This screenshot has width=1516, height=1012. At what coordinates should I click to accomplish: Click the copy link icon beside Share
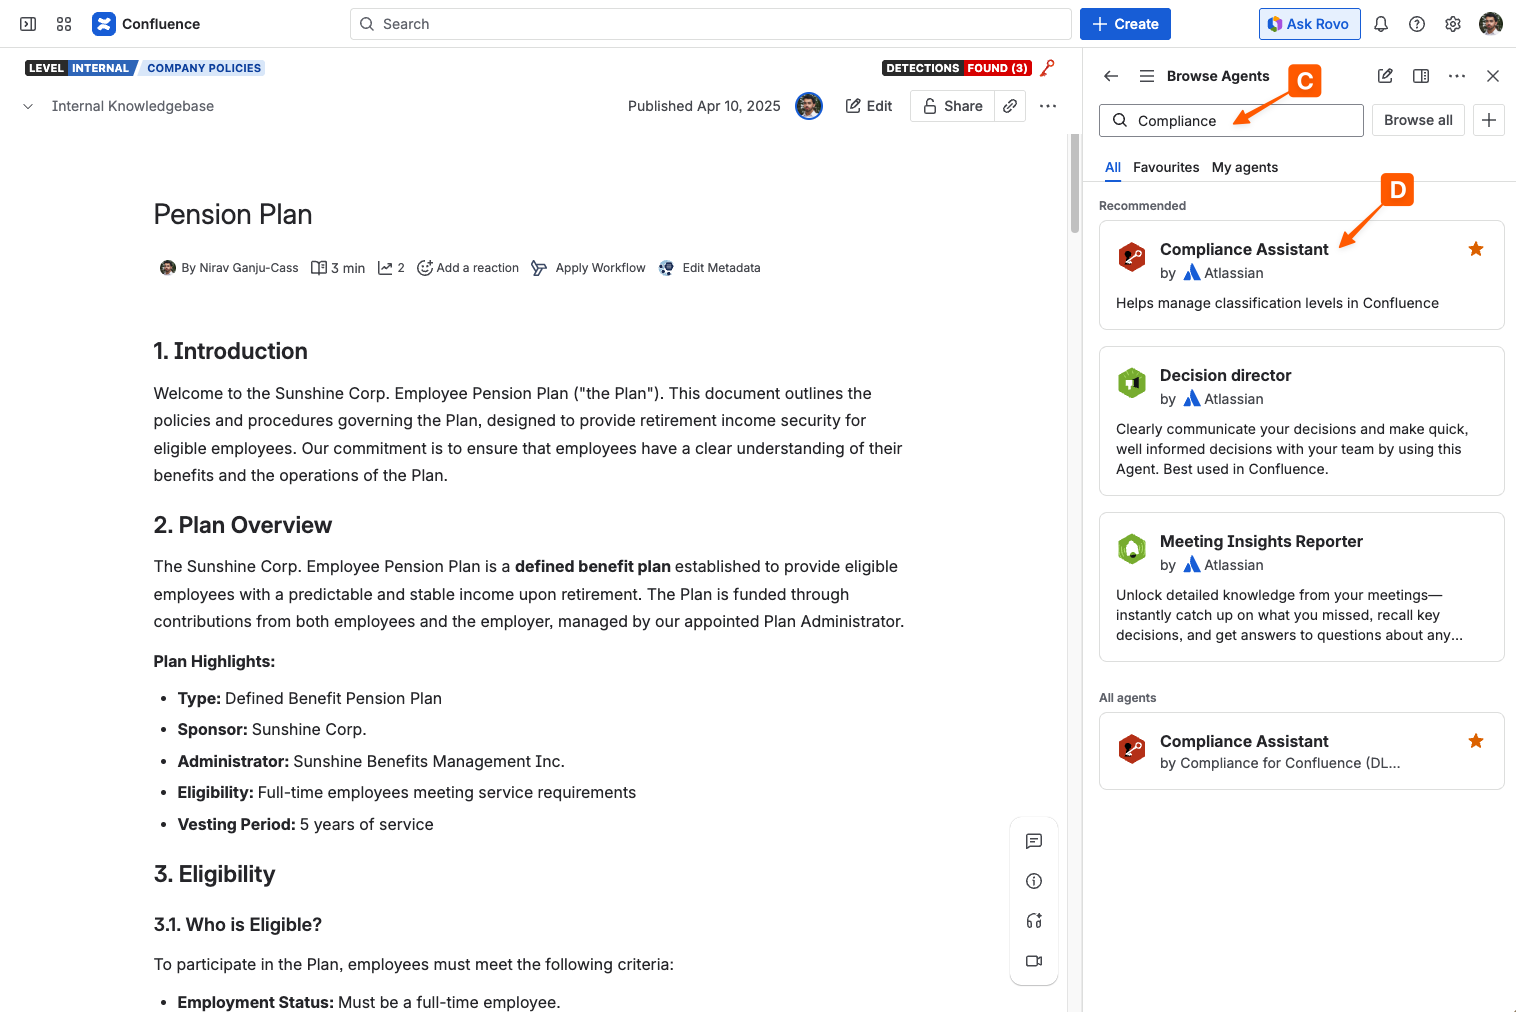point(1011,106)
